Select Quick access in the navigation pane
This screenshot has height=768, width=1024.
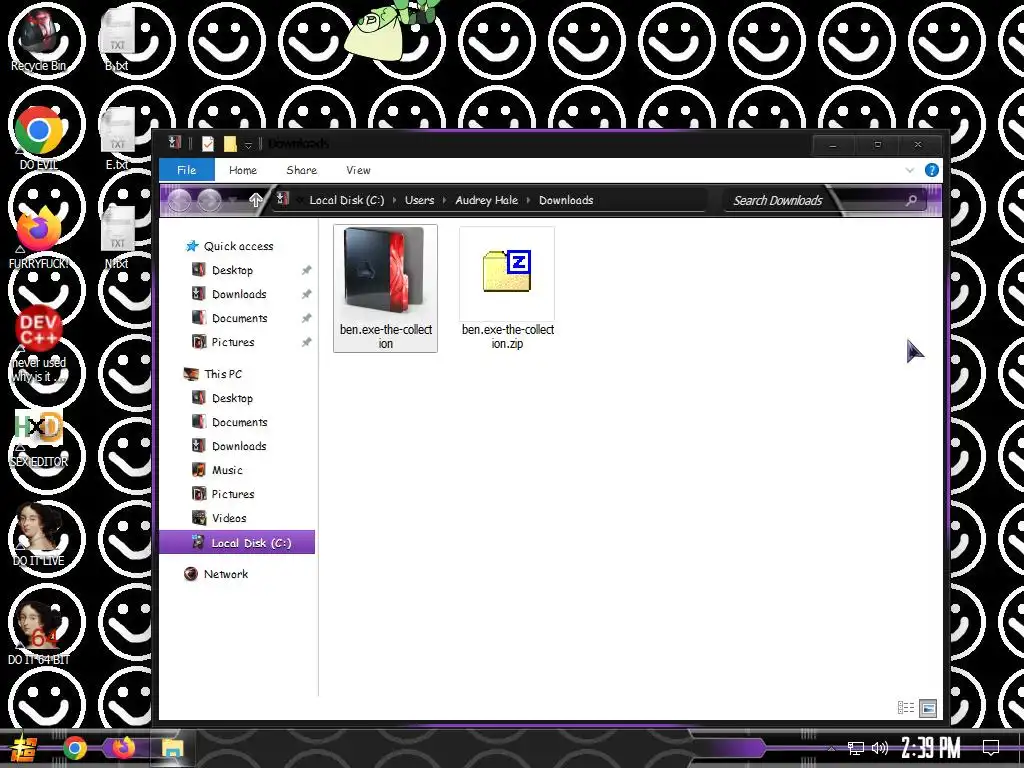[230, 246]
